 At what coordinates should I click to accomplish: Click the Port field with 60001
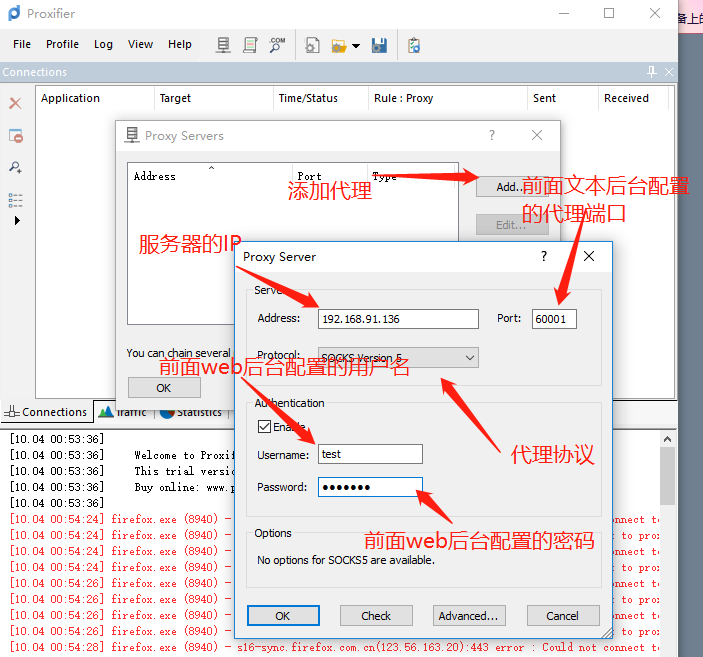pyautogui.click(x=554, y=319)
